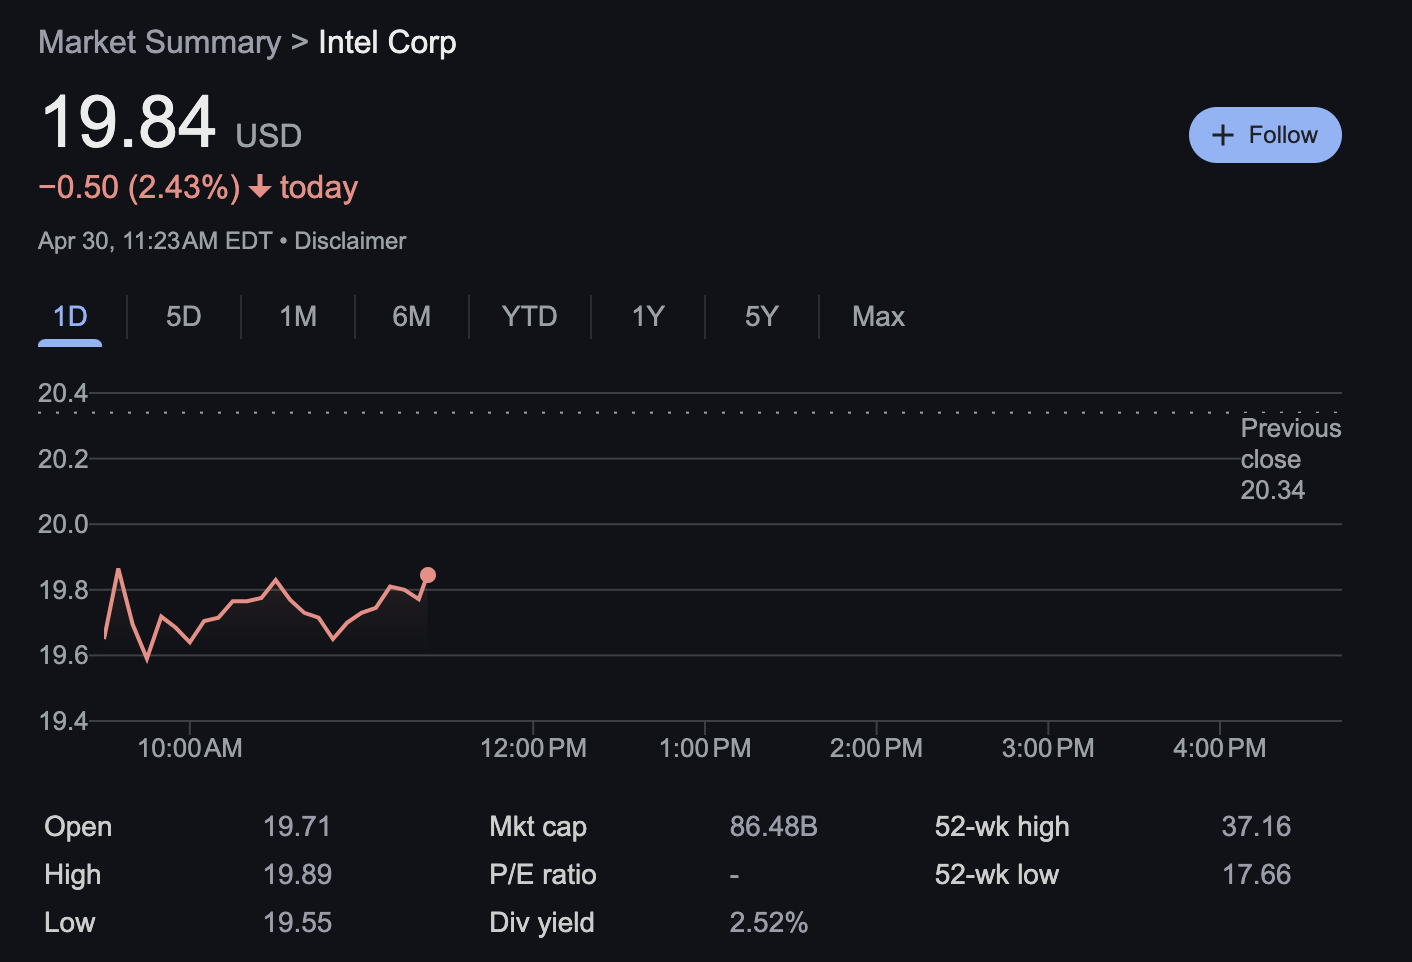Switch to the 1M time range tab

click(x=298, y=317)
